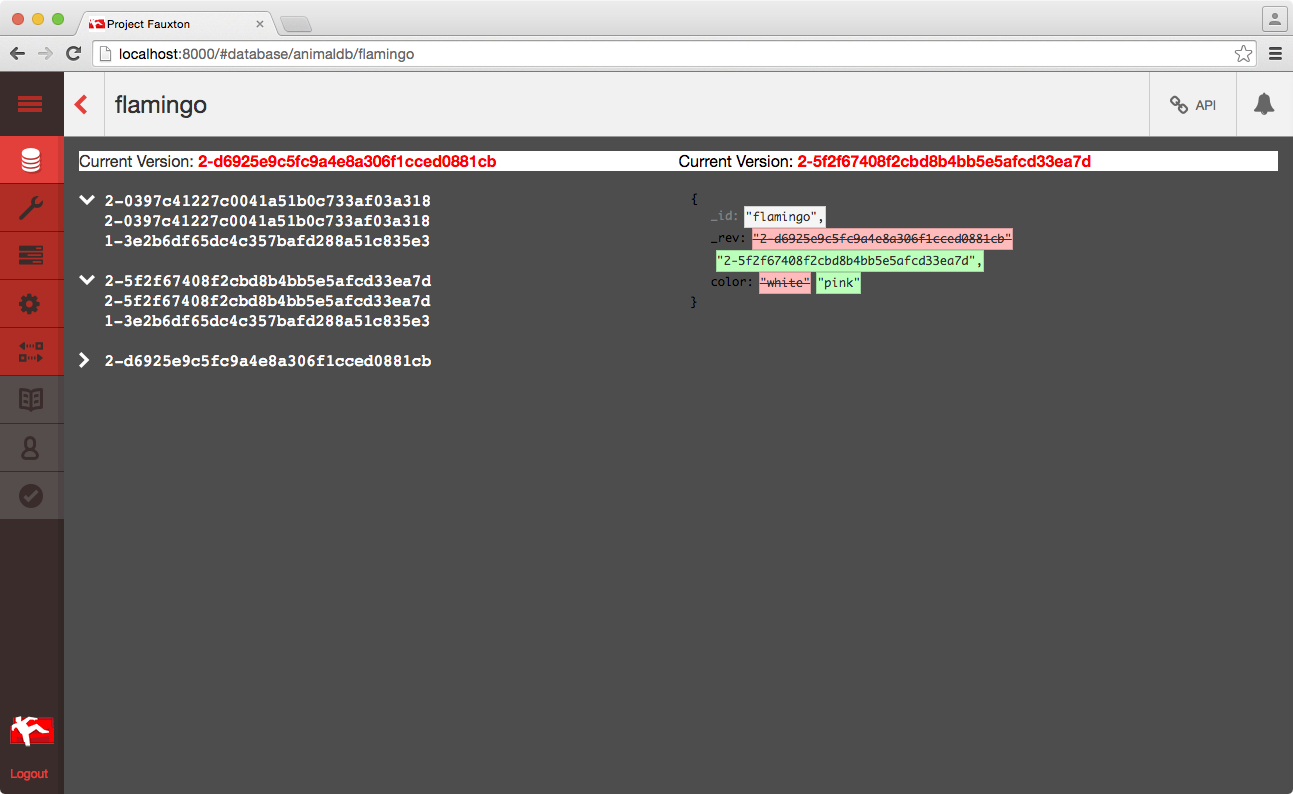Collapse the 2-0397c41227c revision branch
1293x794 pixels.
pos(87,201)
